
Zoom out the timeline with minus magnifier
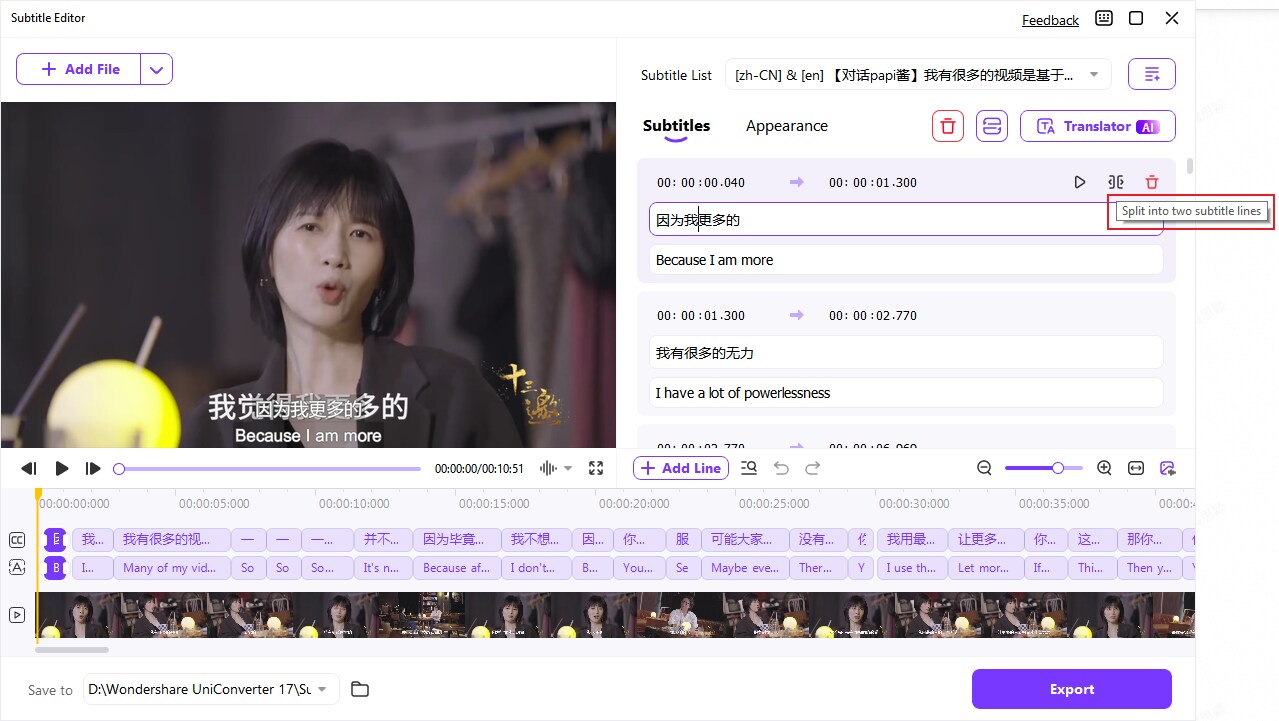984,468
